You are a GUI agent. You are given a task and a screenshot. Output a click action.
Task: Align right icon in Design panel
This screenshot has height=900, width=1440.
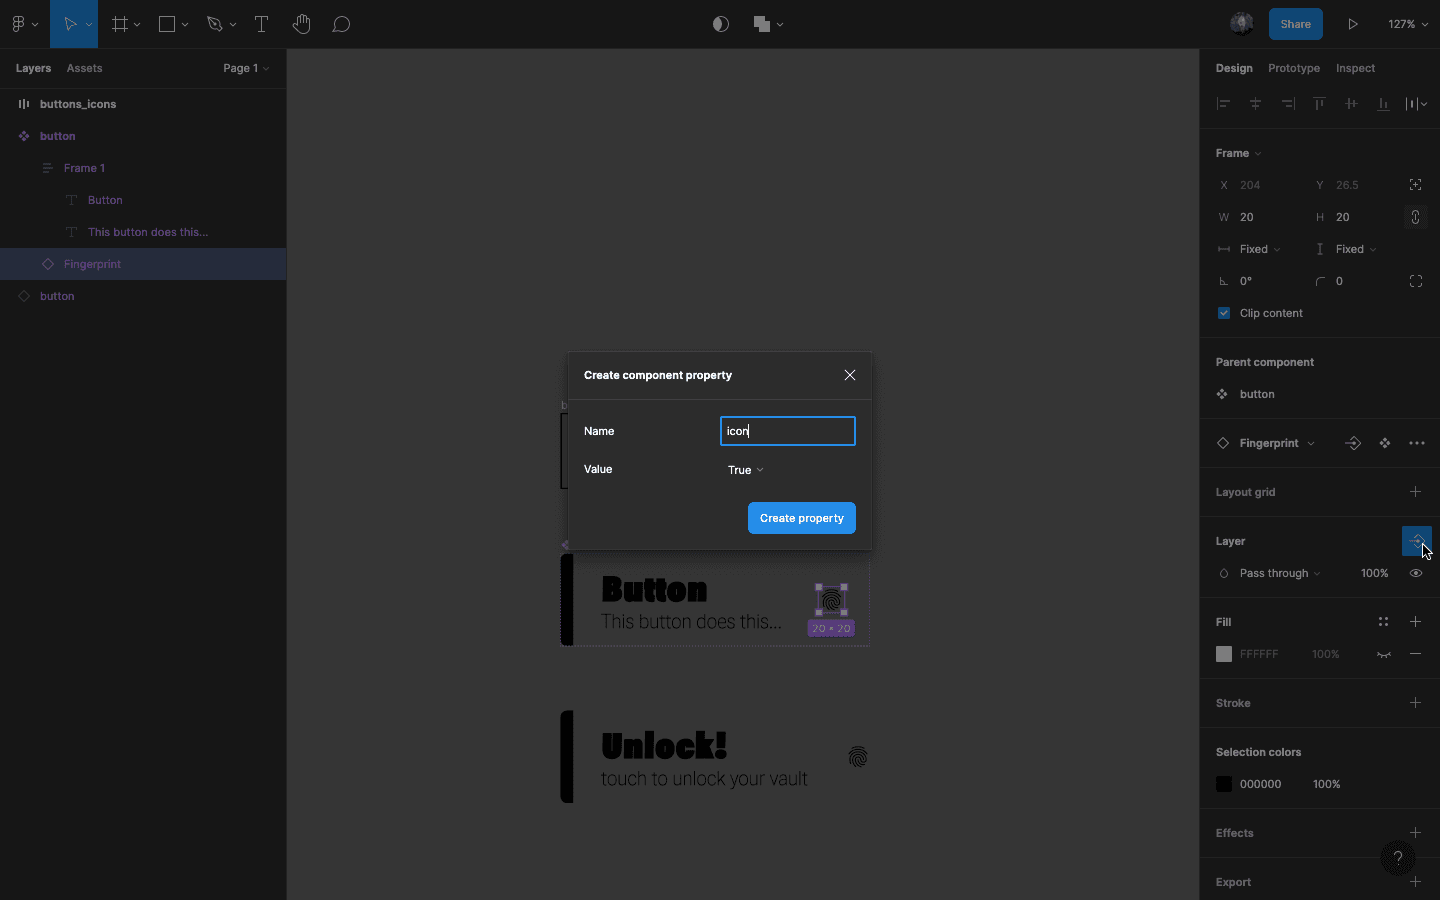(1288, 103)
